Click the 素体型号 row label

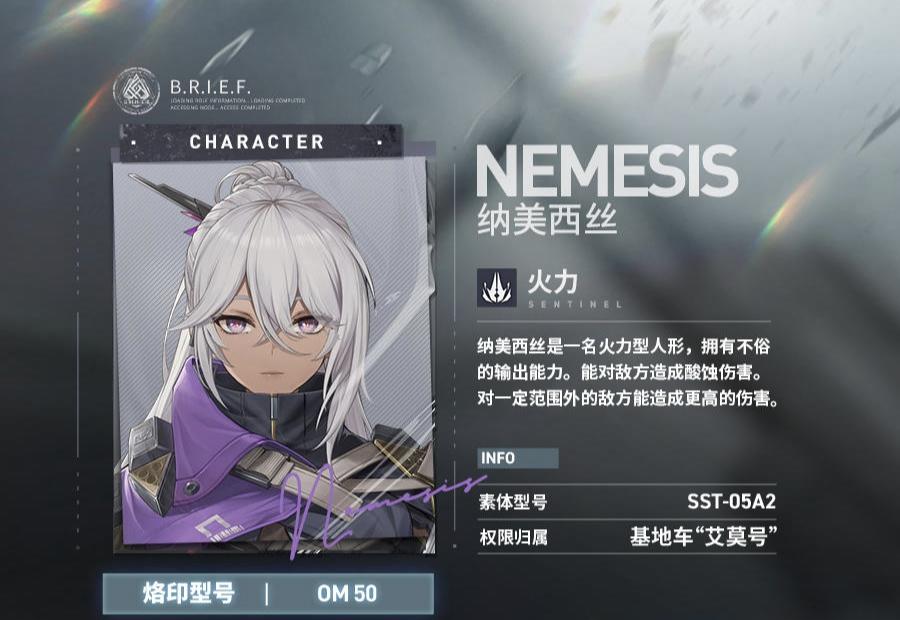pos(513,502)
